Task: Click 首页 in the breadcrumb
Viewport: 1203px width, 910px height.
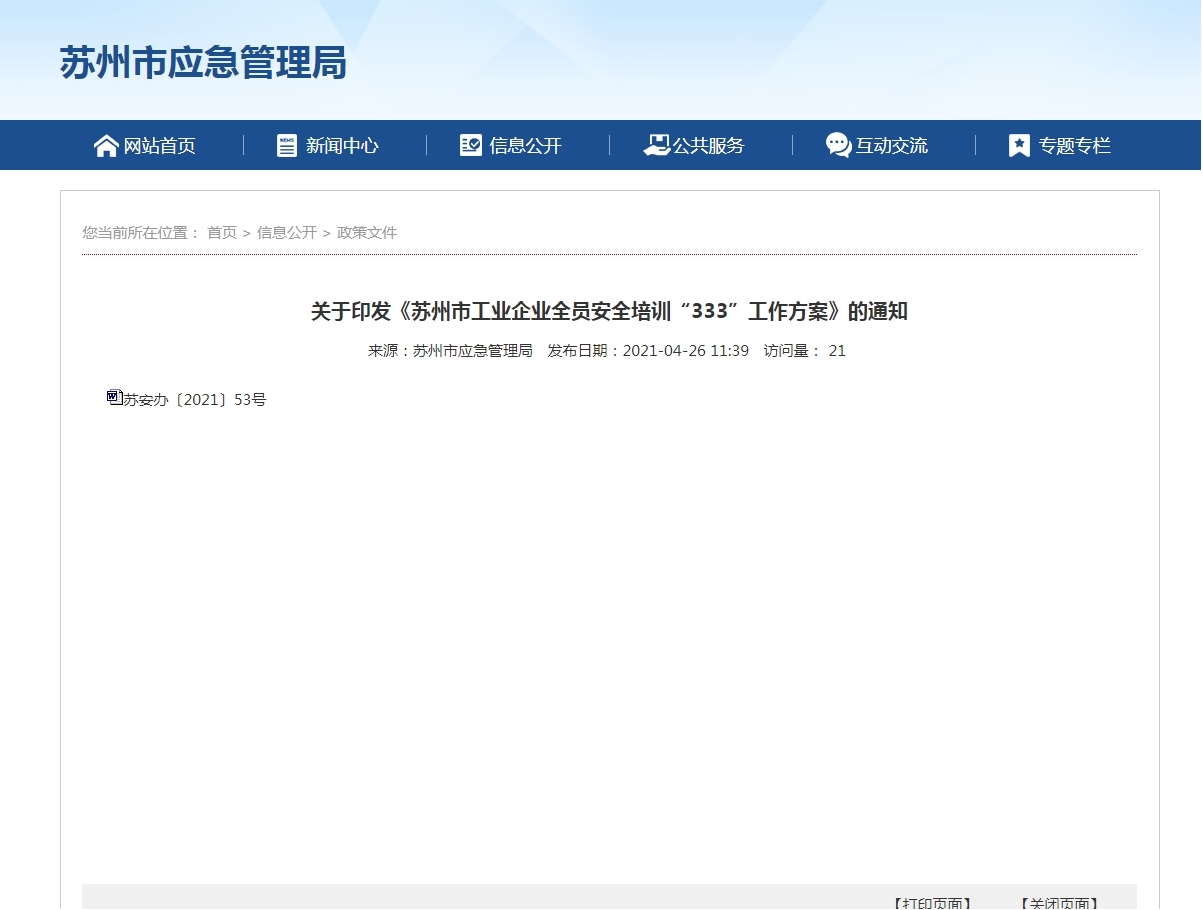Action: coord(222,233)
